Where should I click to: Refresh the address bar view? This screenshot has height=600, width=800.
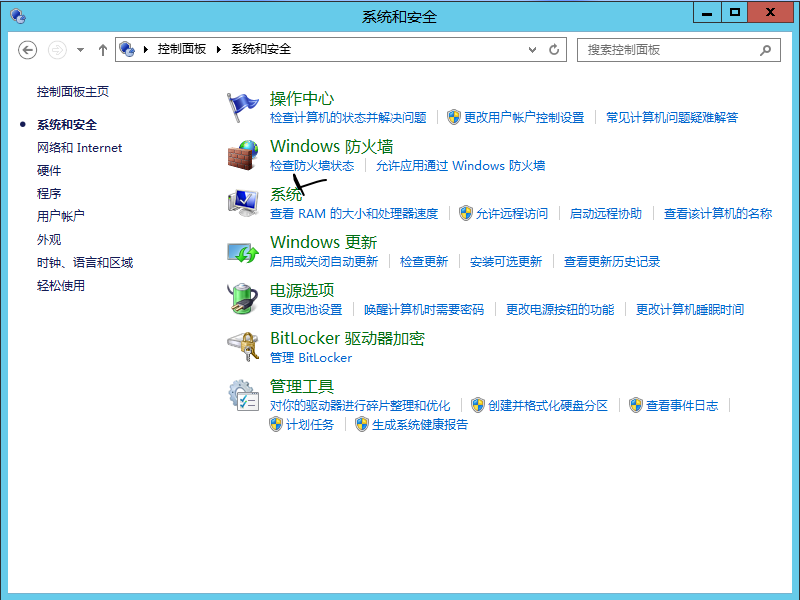click(x=554, y=49)
